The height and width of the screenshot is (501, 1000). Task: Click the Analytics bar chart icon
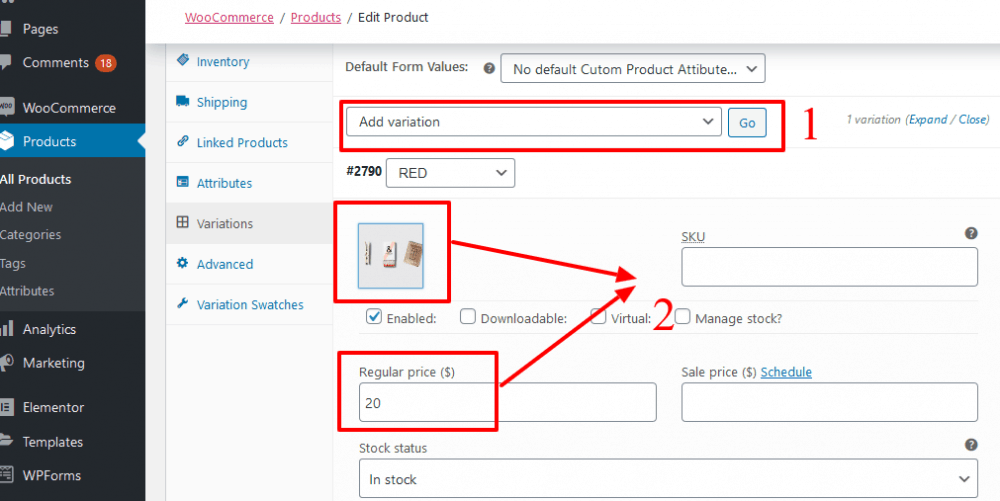tap(6, 329)
